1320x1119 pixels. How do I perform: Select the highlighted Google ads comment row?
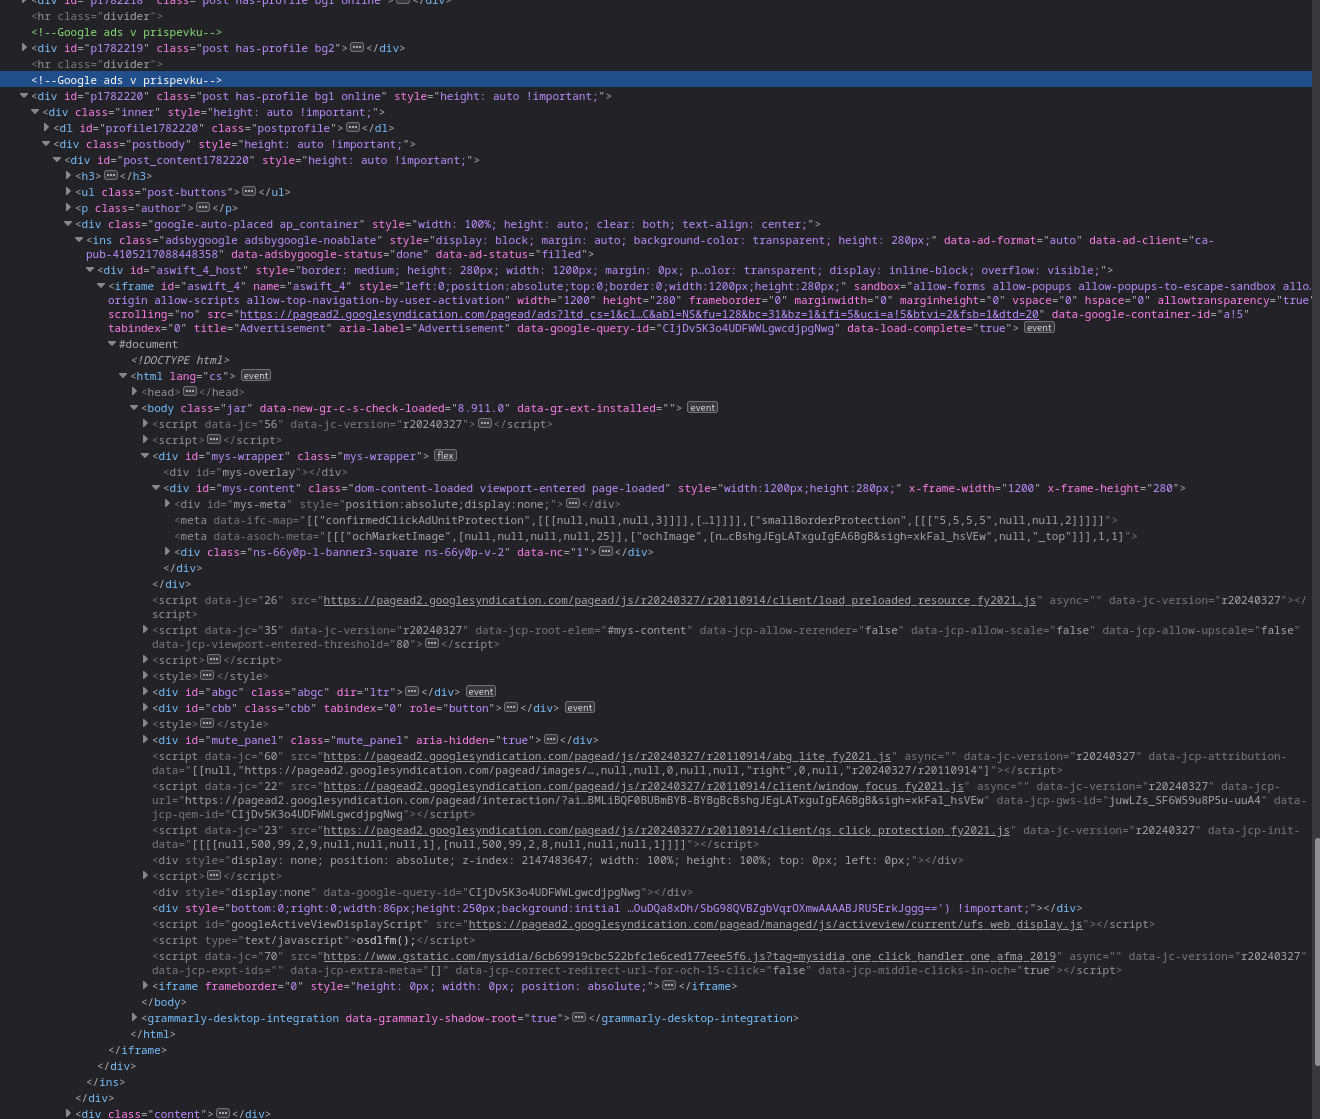[x=126, y=80]
